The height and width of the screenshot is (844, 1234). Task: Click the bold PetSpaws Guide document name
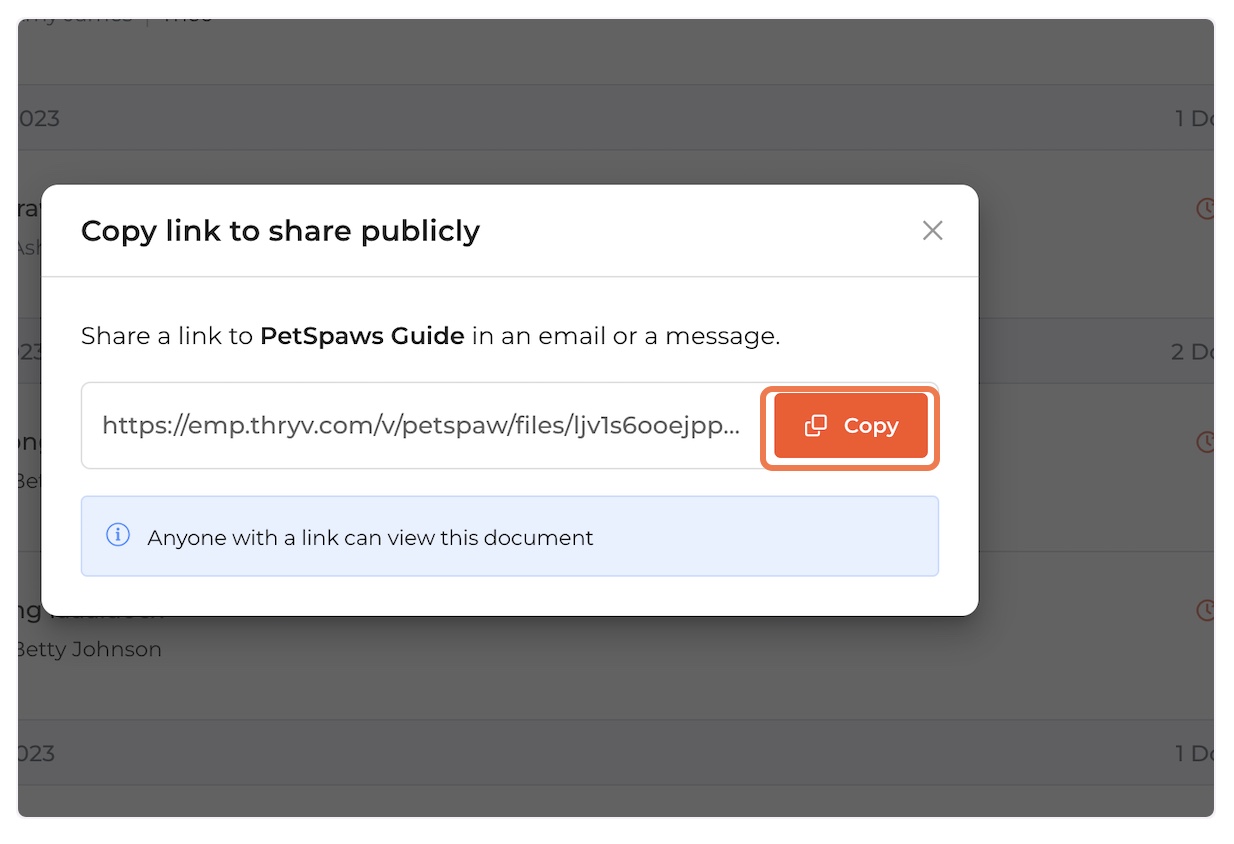(362, 336)
